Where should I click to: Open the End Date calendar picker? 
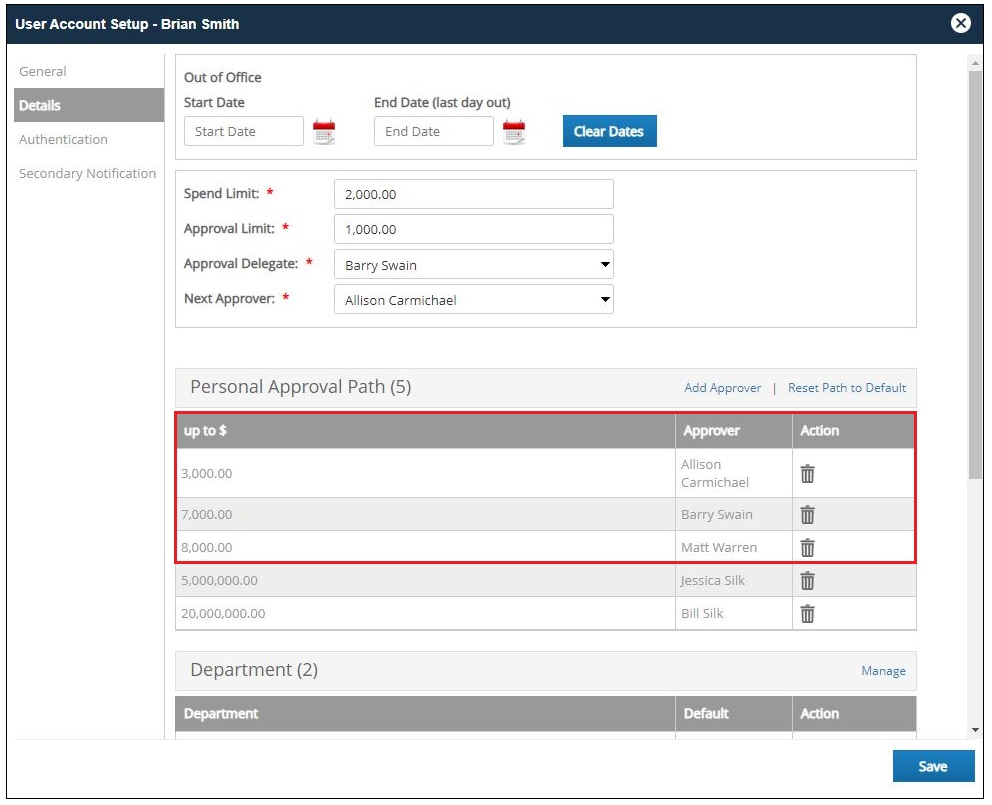point(514,130)
